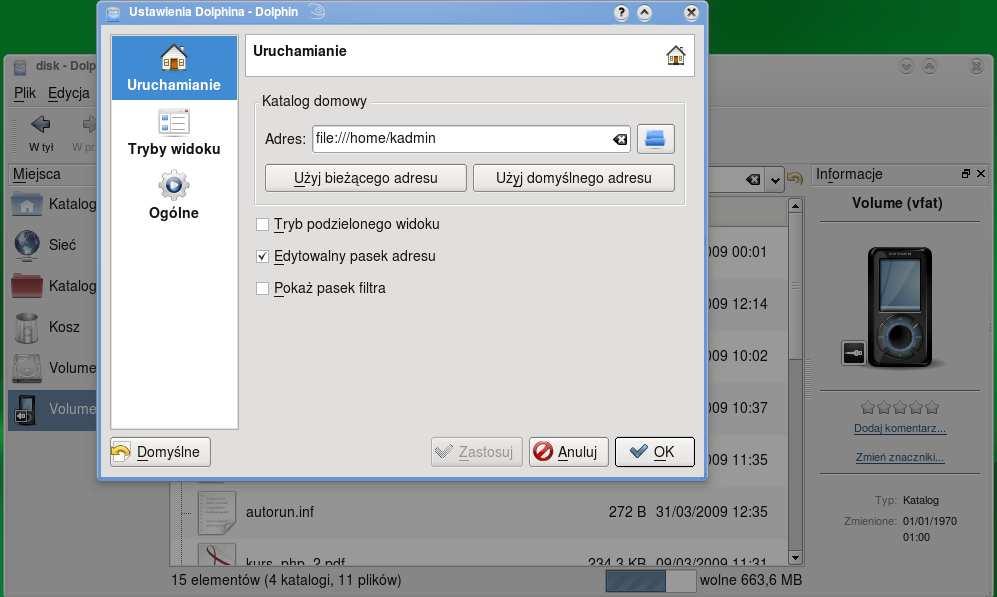Click the PDF file icon in list
Screen dimensions: 997x597
click(x=216, y=555)
